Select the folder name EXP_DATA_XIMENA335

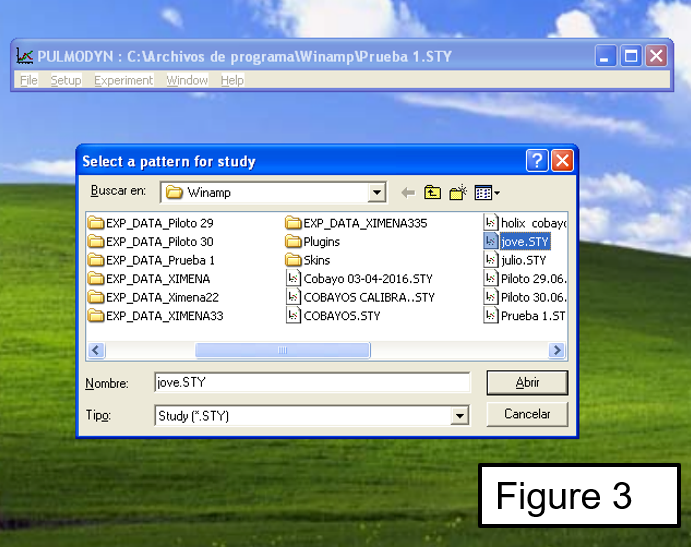tap(365, 223)
